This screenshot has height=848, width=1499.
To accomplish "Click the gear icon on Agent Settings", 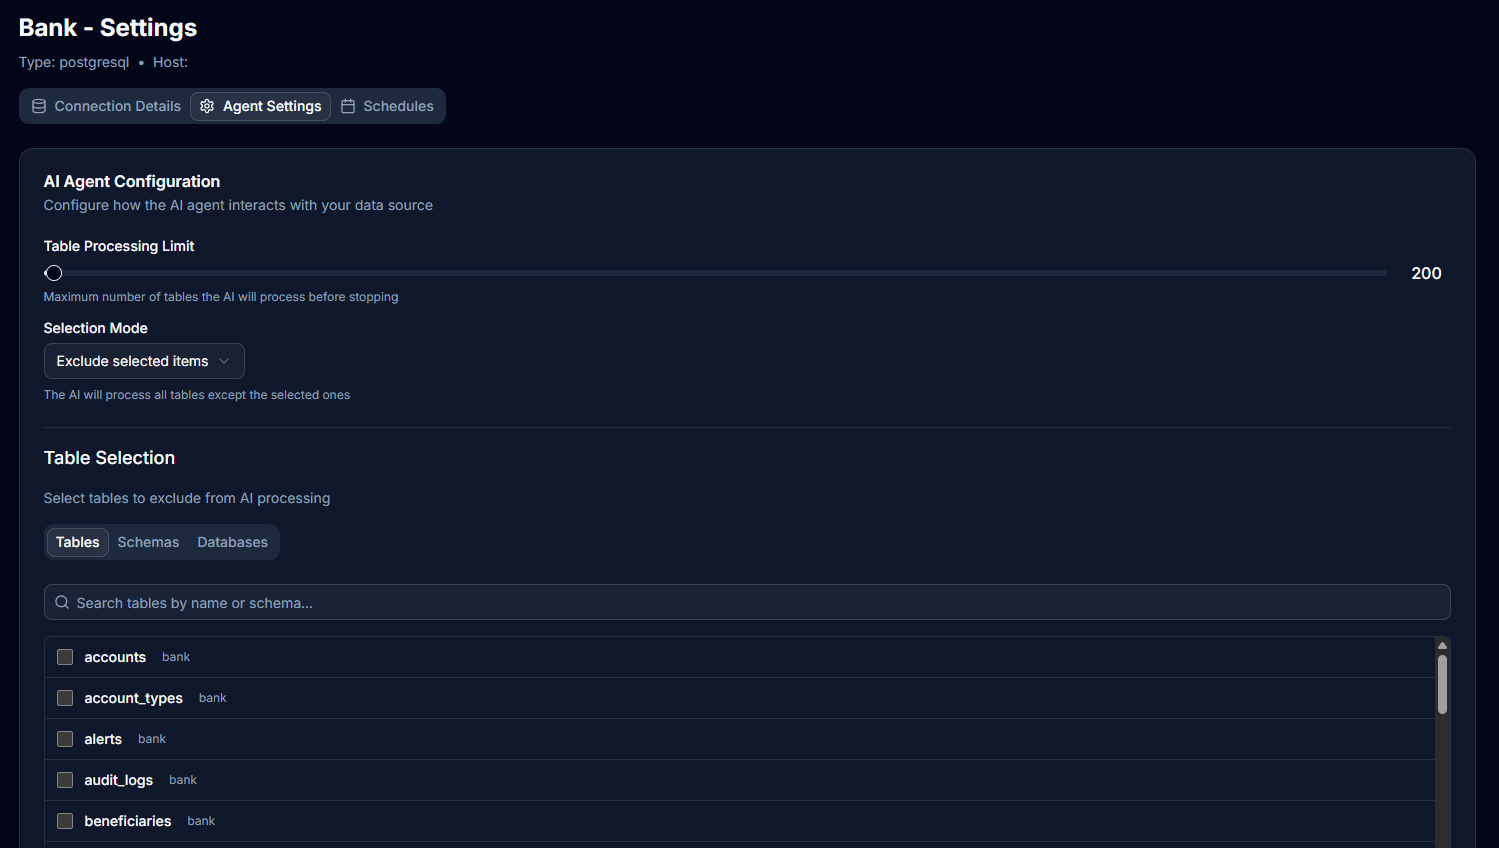I will point(207,106).
